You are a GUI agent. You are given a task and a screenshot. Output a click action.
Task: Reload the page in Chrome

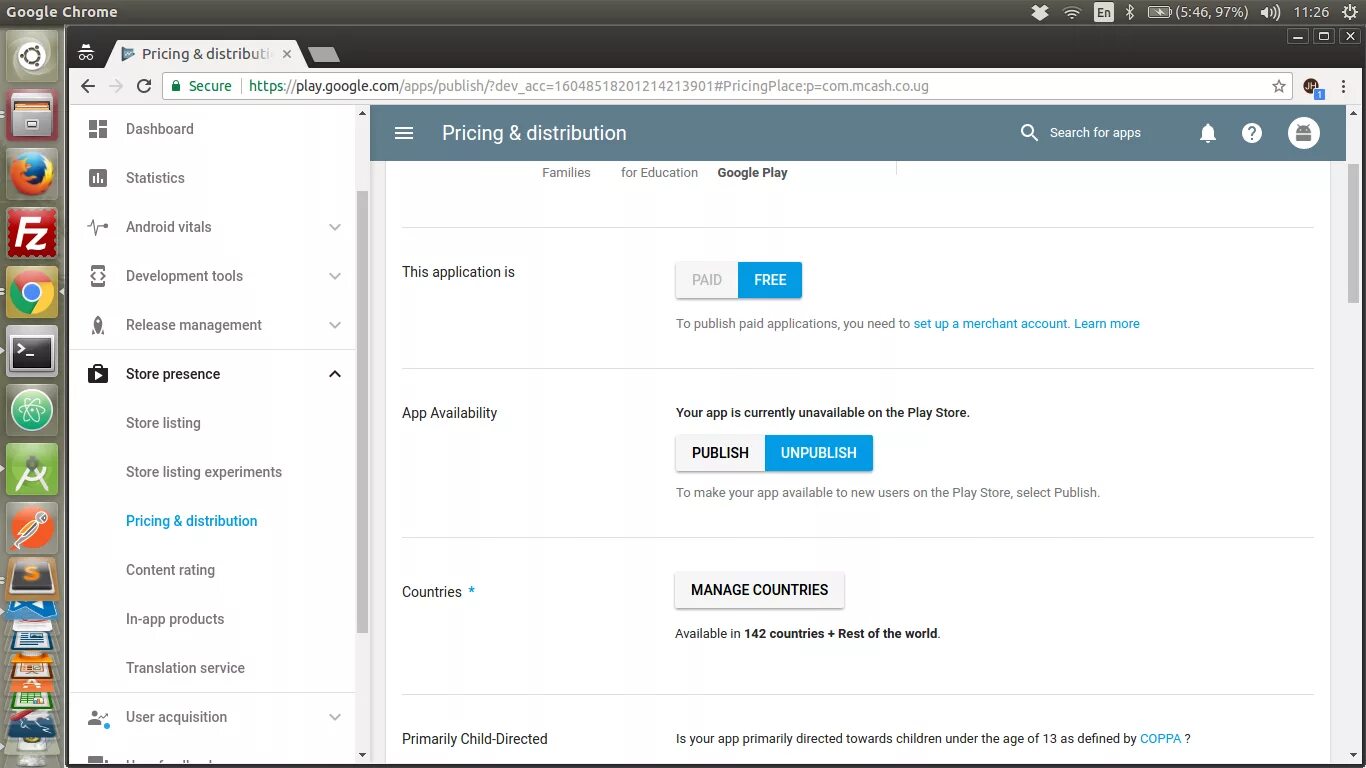tap(144, 86)
